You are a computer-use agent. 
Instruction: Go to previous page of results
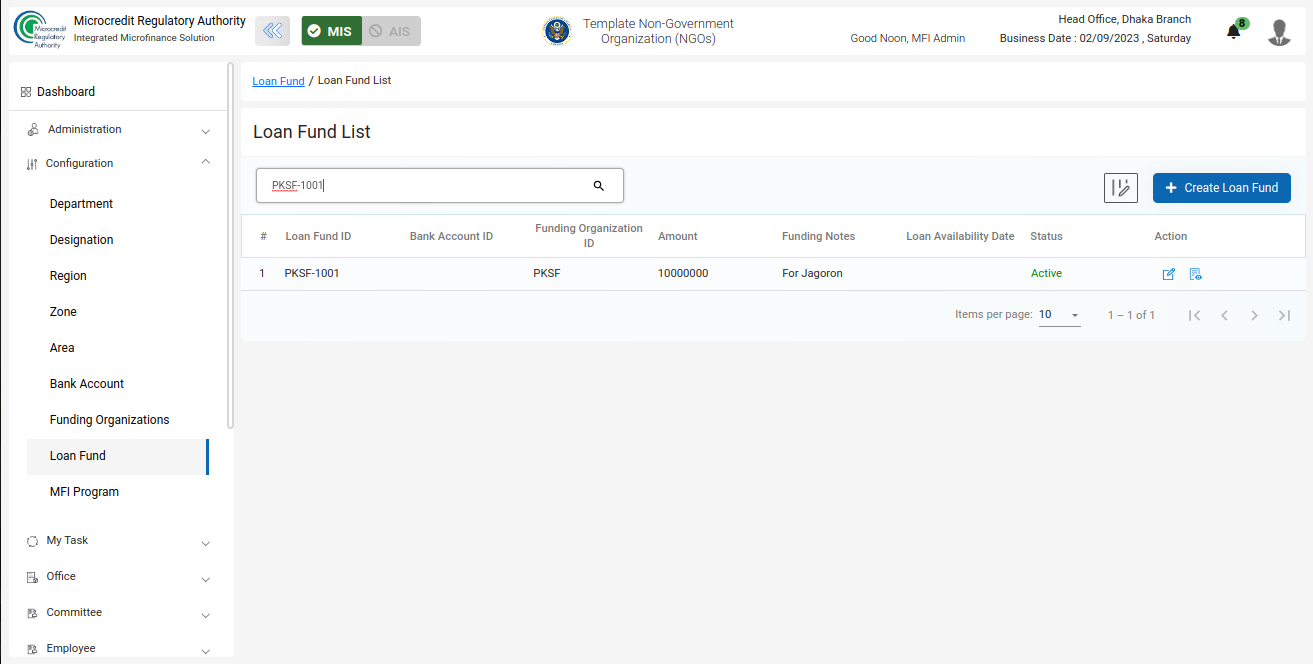(1224, 315)
